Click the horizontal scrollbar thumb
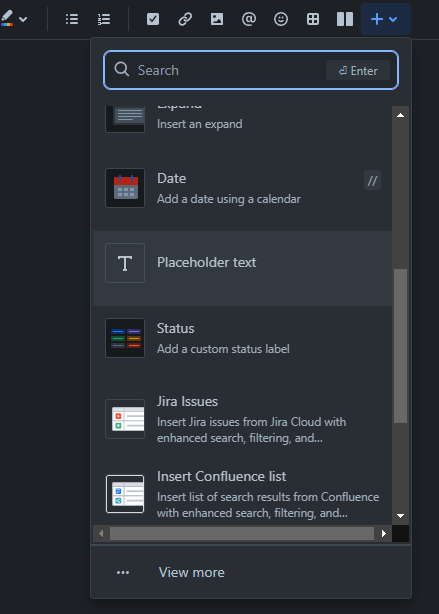Image resolution: width=439 pixels, height=614 pixels. click(242, 533)
